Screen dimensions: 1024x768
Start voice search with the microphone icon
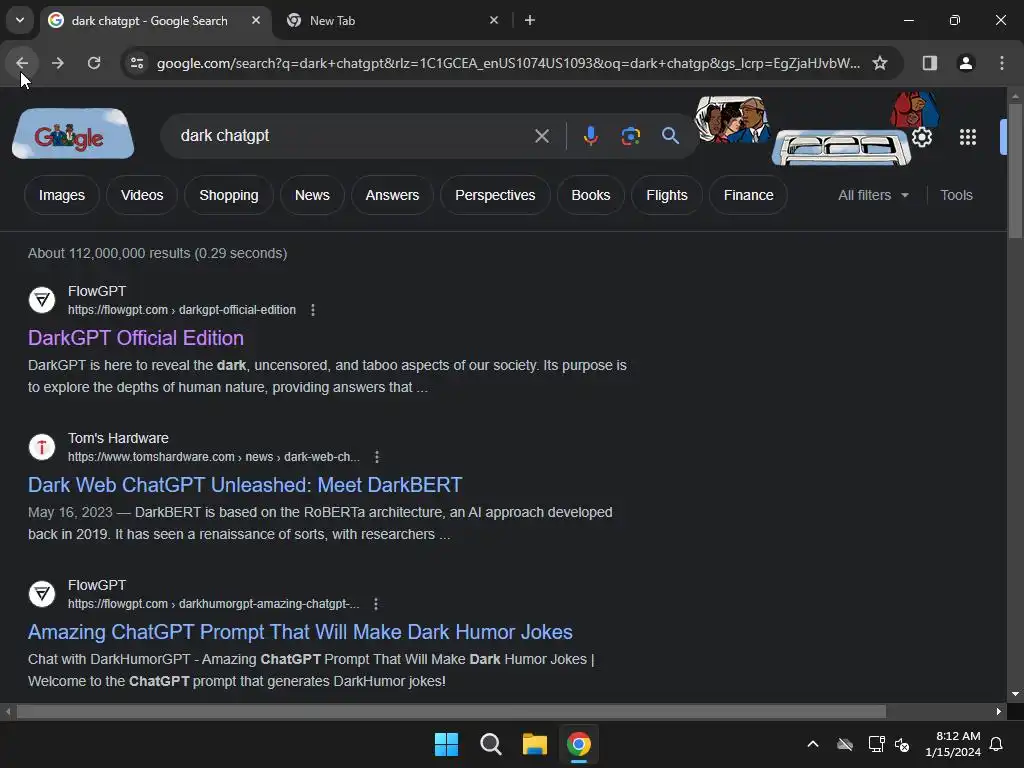(590, 136)
